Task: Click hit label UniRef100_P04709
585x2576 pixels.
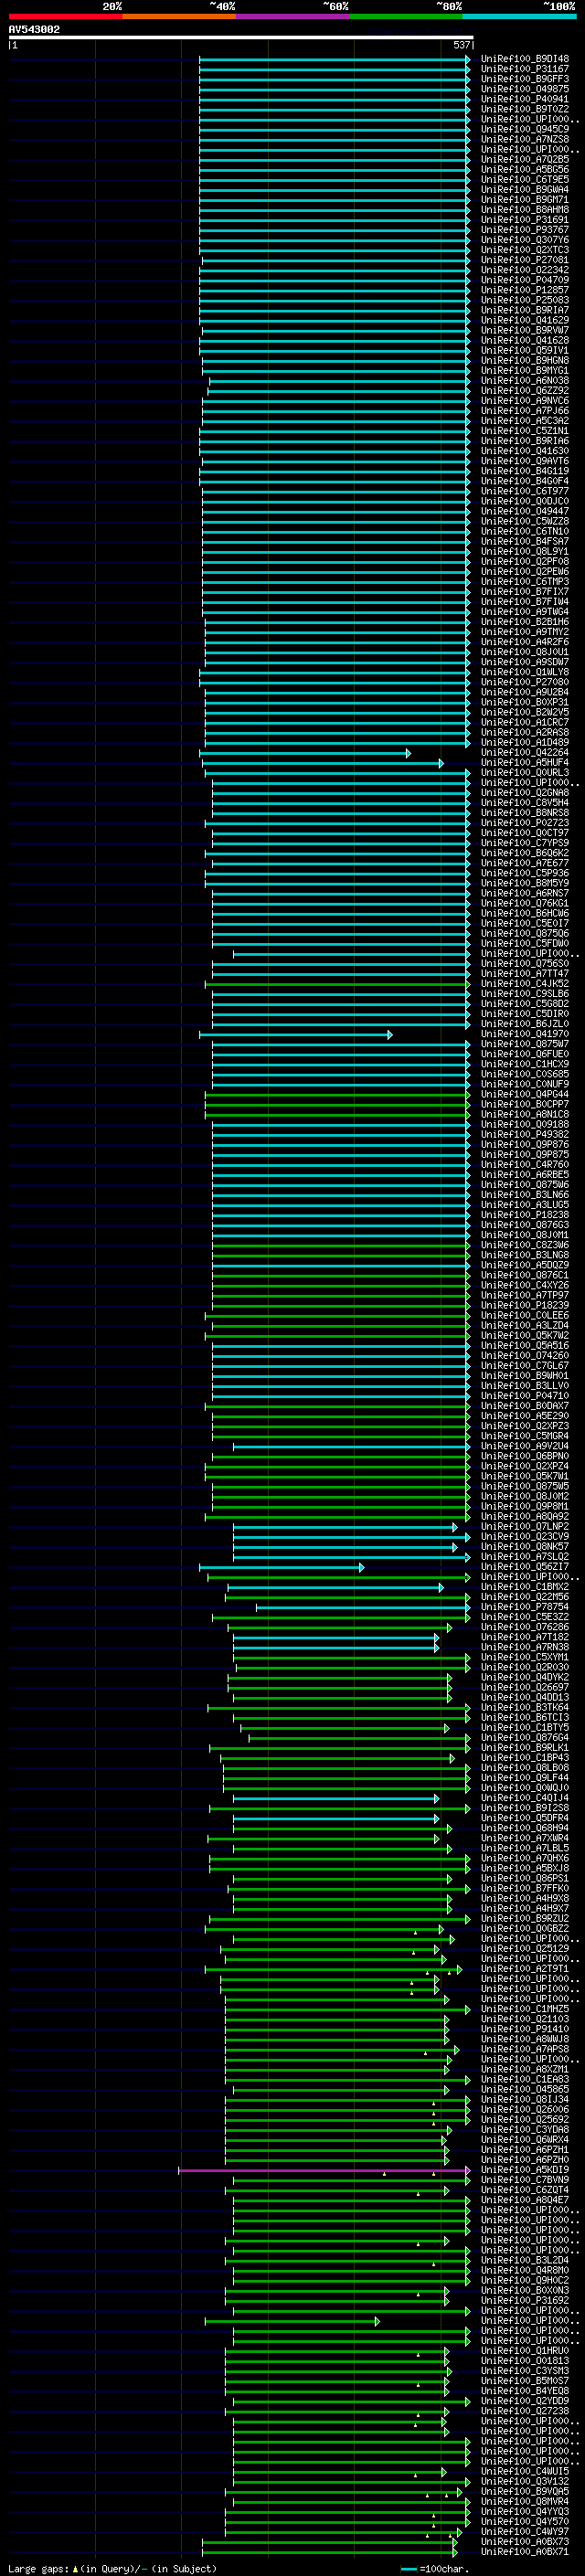Action: click(x=524, y=280)
